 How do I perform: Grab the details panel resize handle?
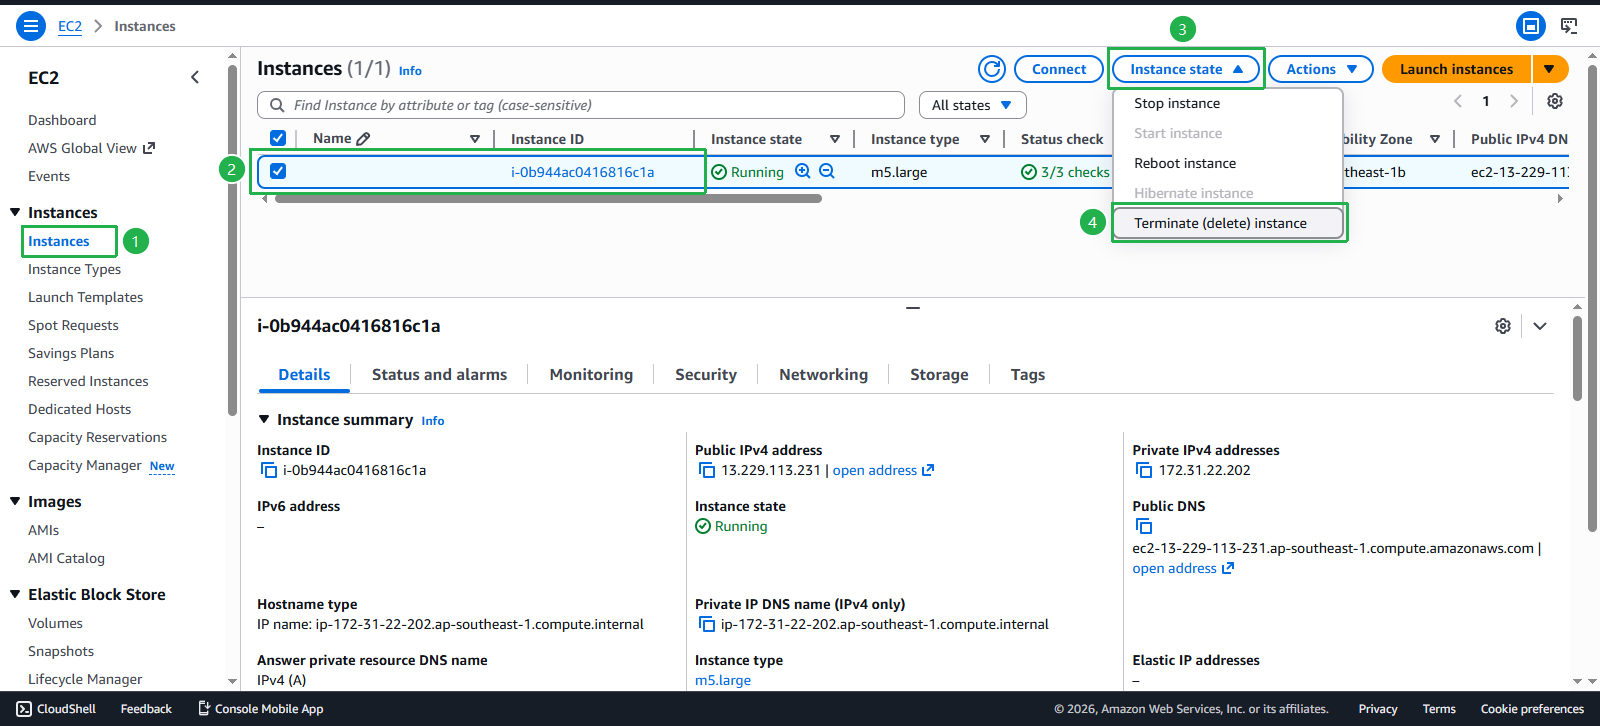click(x=913, y=308)
